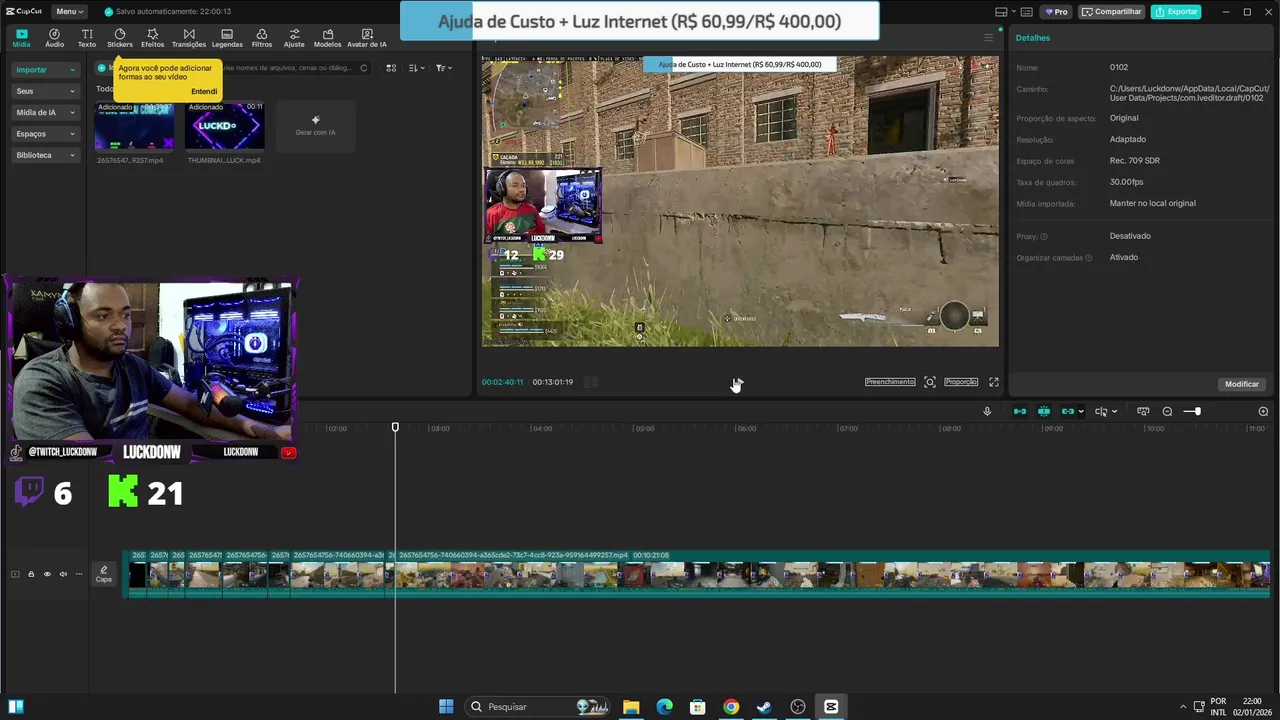
Task: Click the Pro button
Action: [1056, 12]
